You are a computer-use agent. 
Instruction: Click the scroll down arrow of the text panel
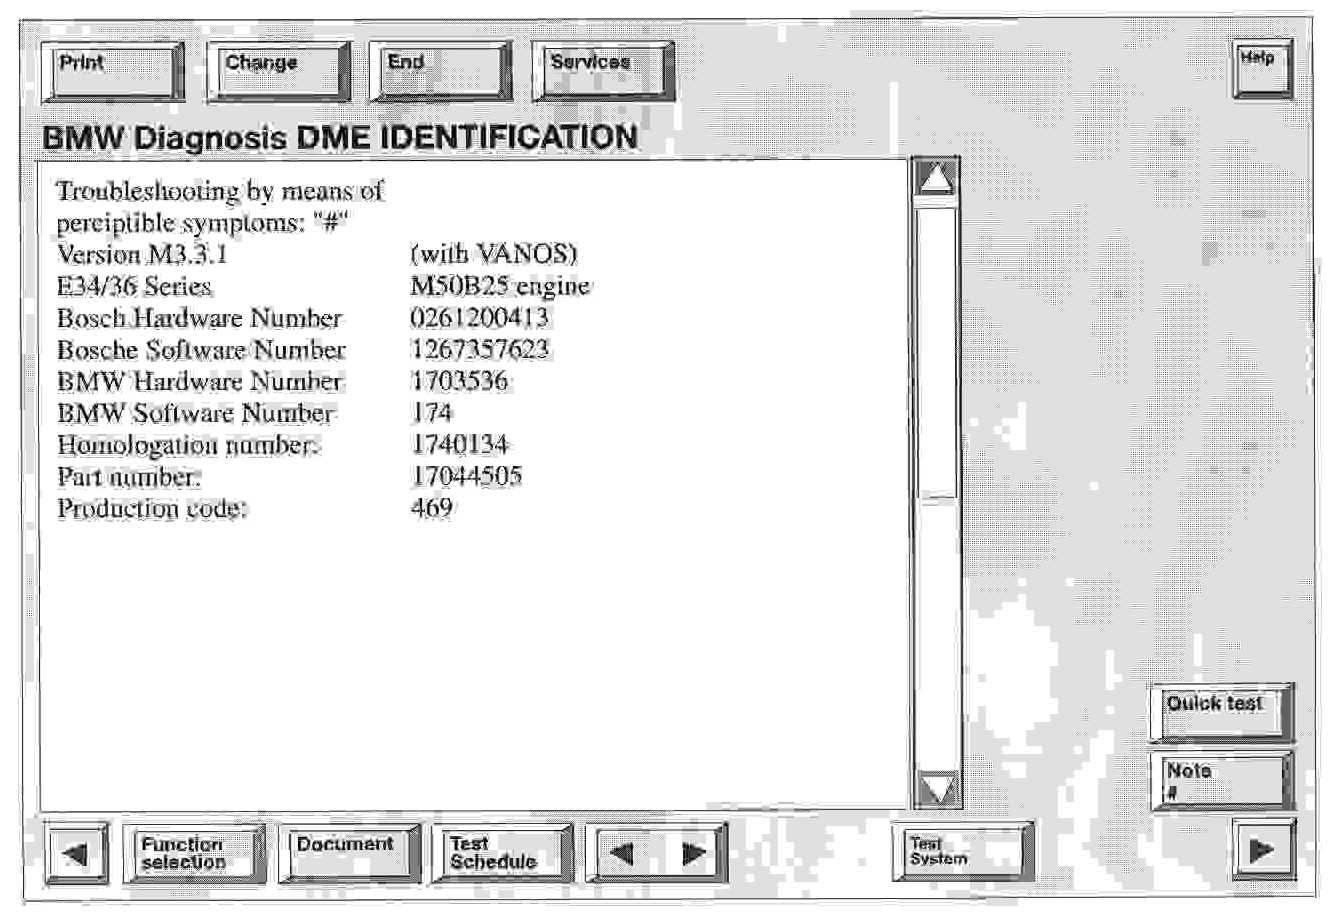[x=937, y=789]
